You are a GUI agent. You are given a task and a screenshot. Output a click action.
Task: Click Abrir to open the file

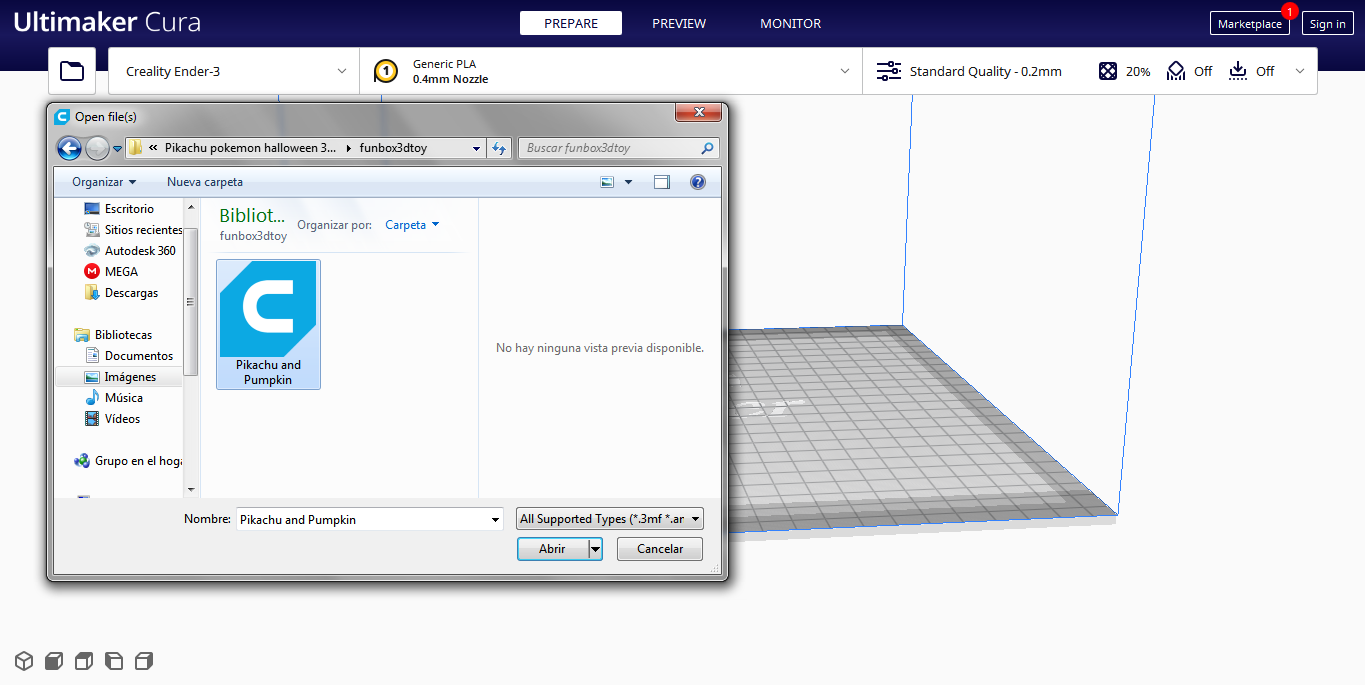552,549
